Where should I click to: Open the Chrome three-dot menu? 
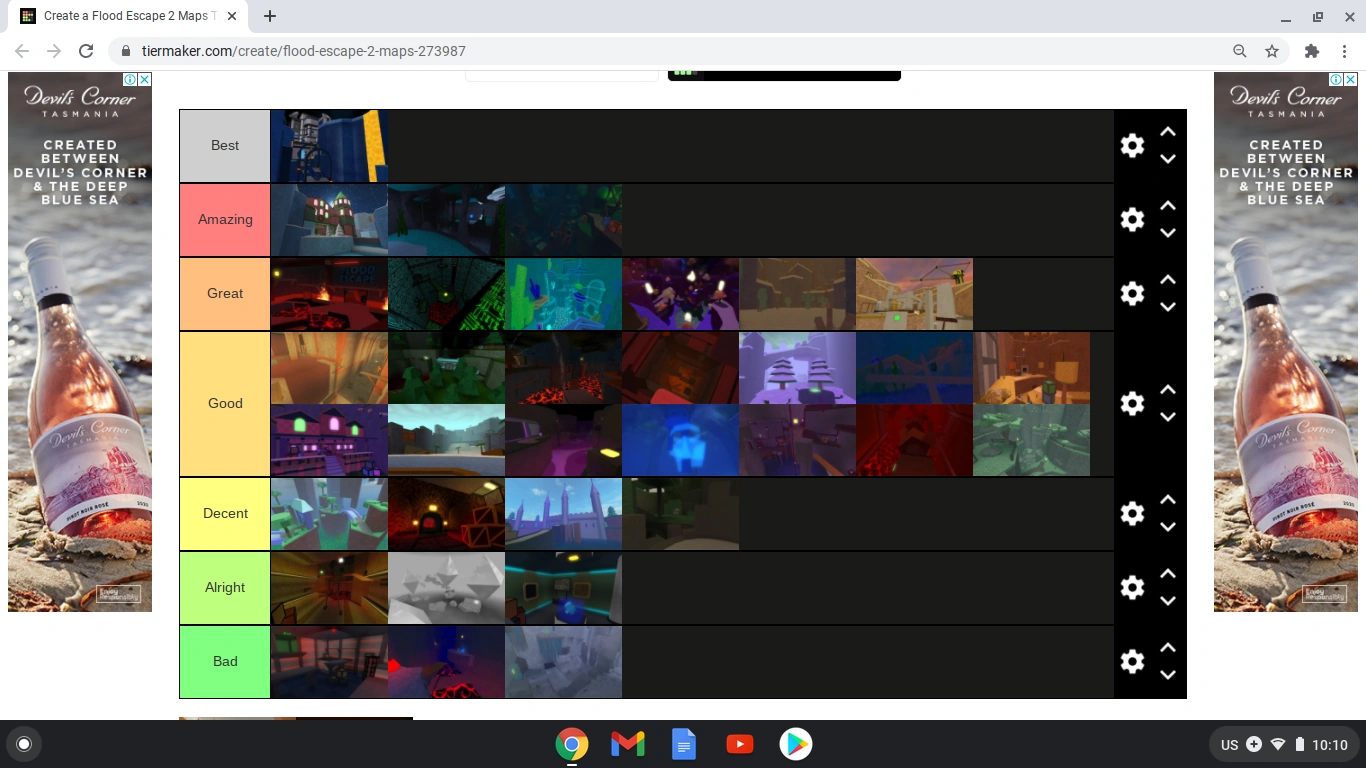(1345, 51)
